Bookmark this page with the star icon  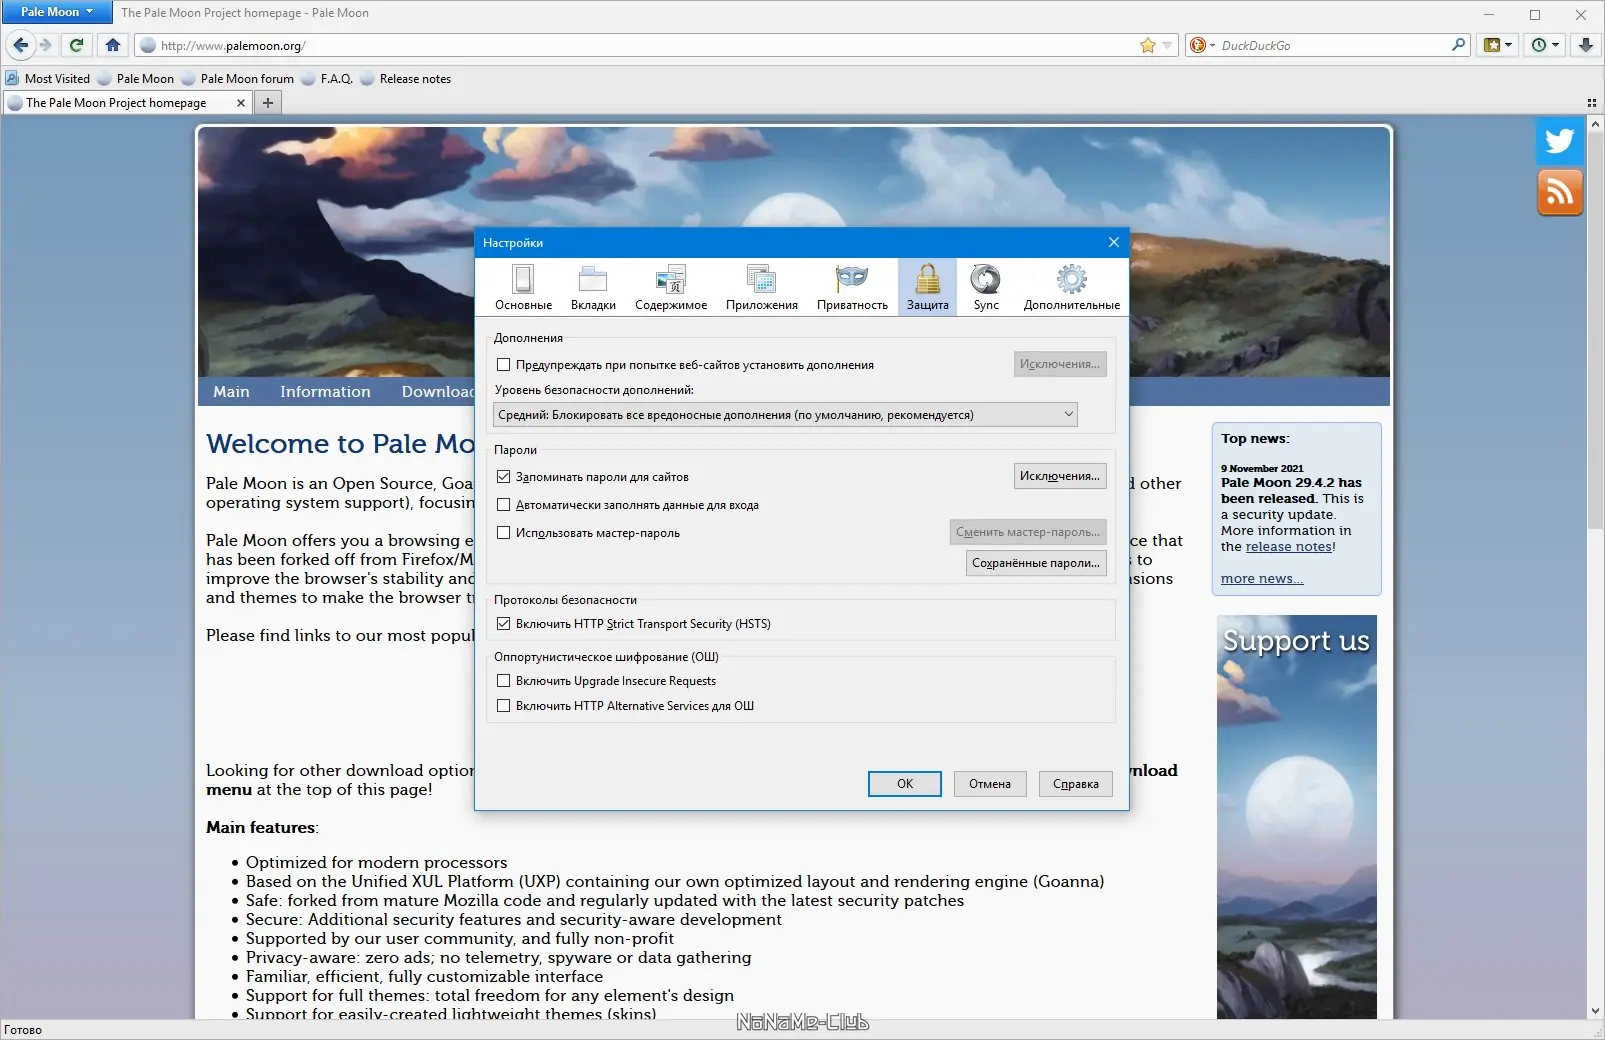(1148, 45)
